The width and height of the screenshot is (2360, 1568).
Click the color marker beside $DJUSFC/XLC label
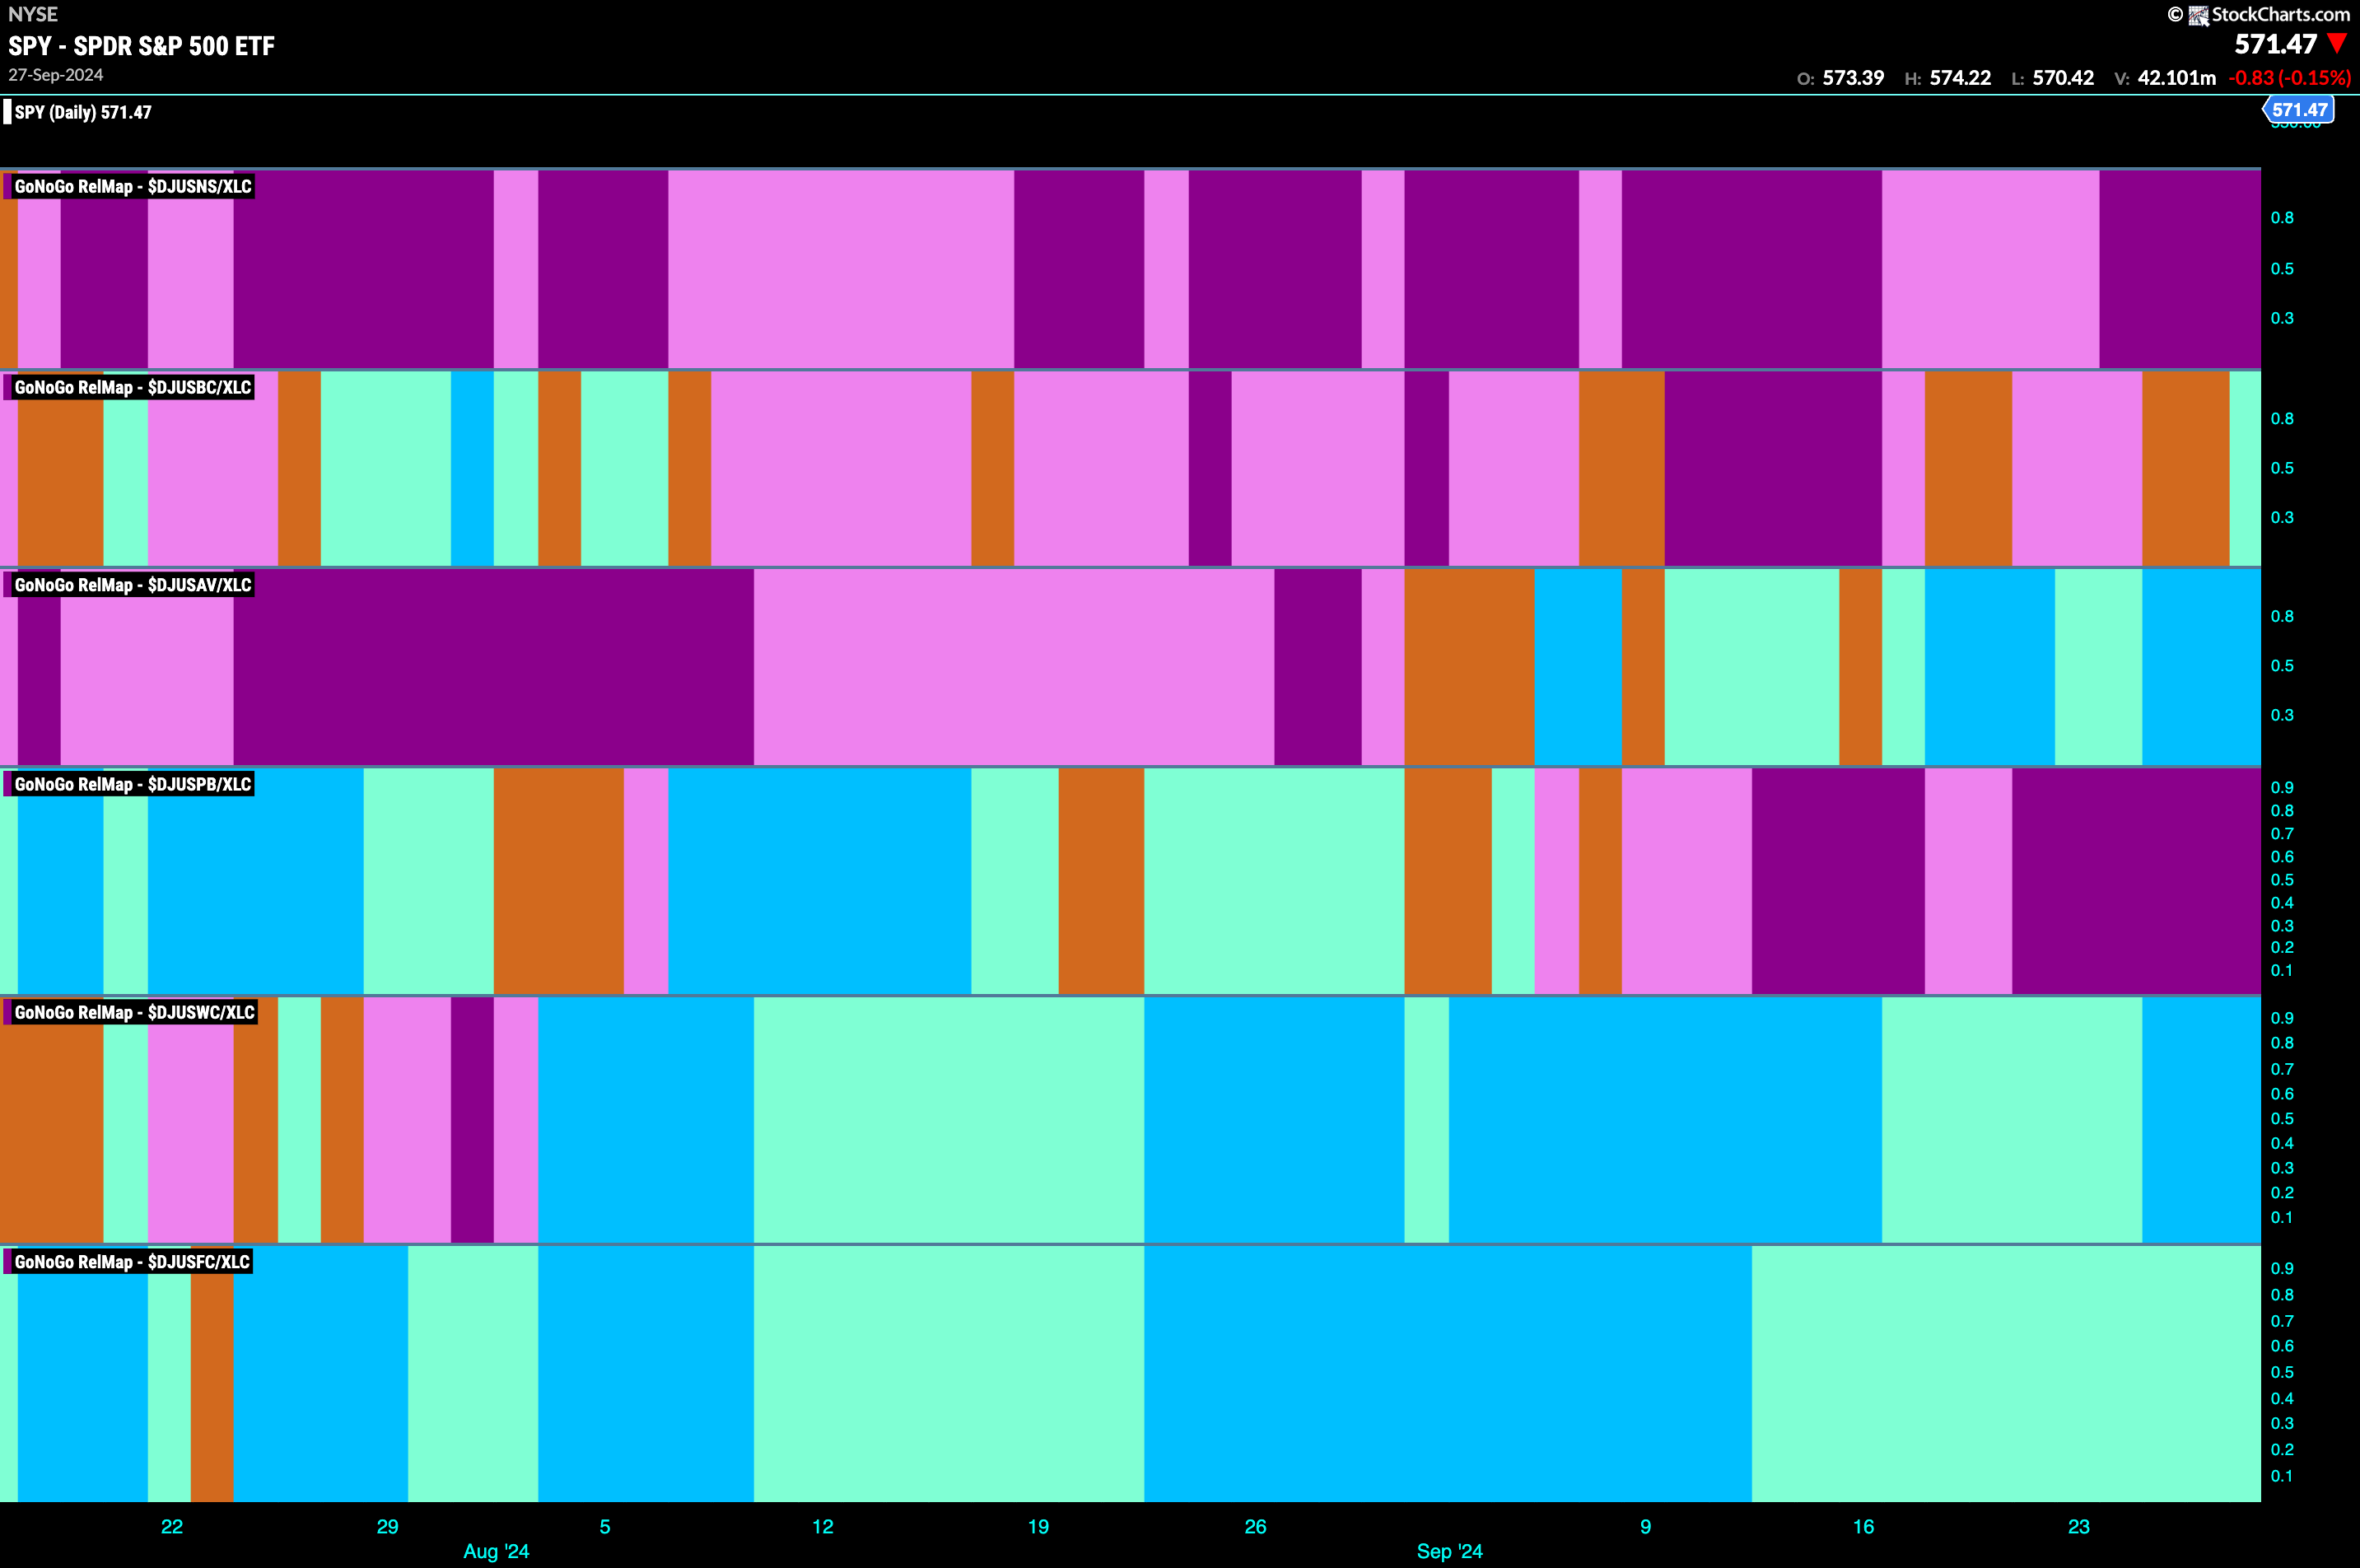coord(8,1262)
